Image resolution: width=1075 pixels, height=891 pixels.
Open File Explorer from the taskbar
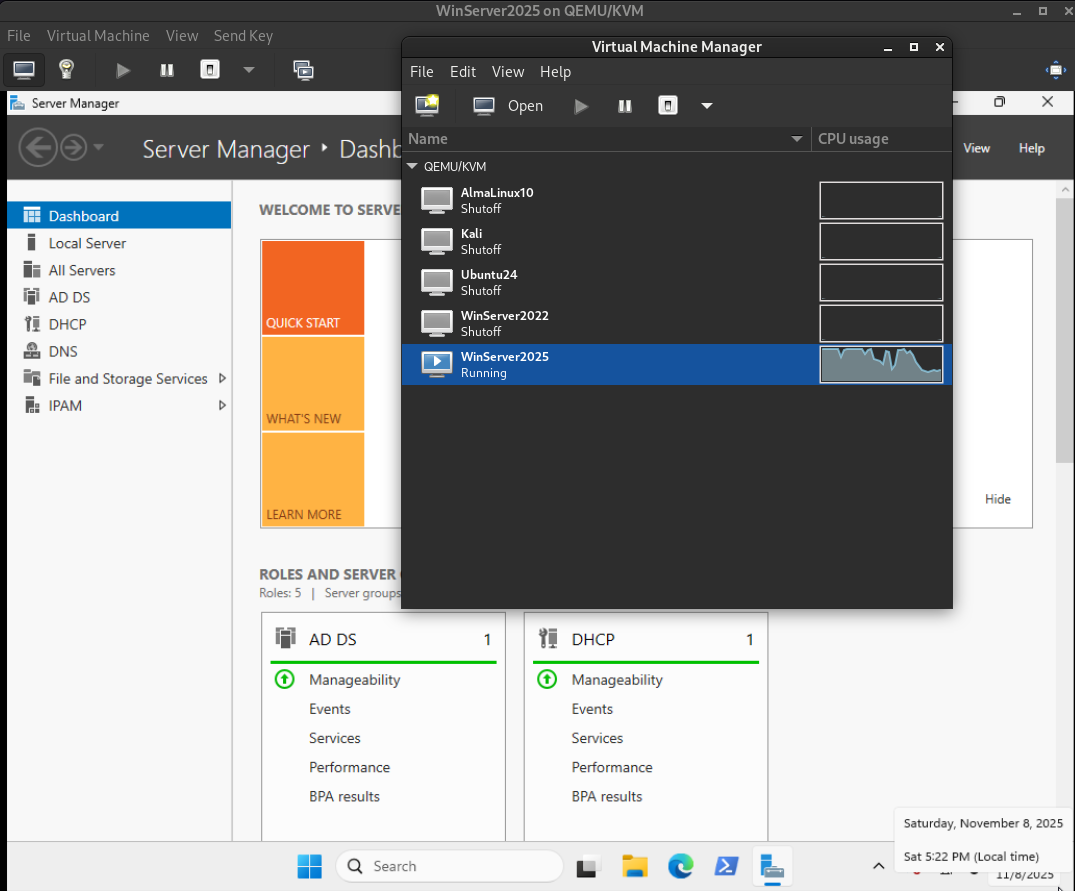(635, 866)
